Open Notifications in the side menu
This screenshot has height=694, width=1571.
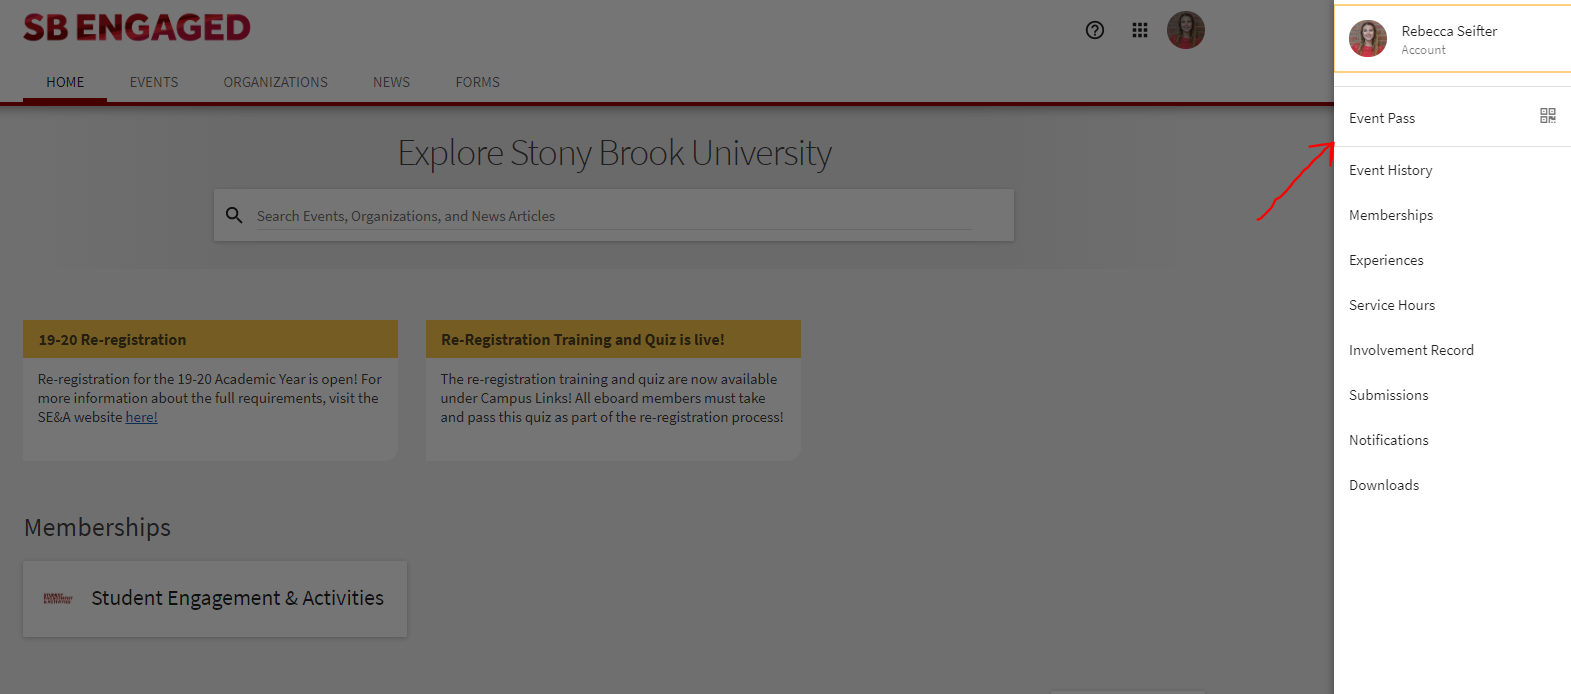click(x=1453, y=440)
